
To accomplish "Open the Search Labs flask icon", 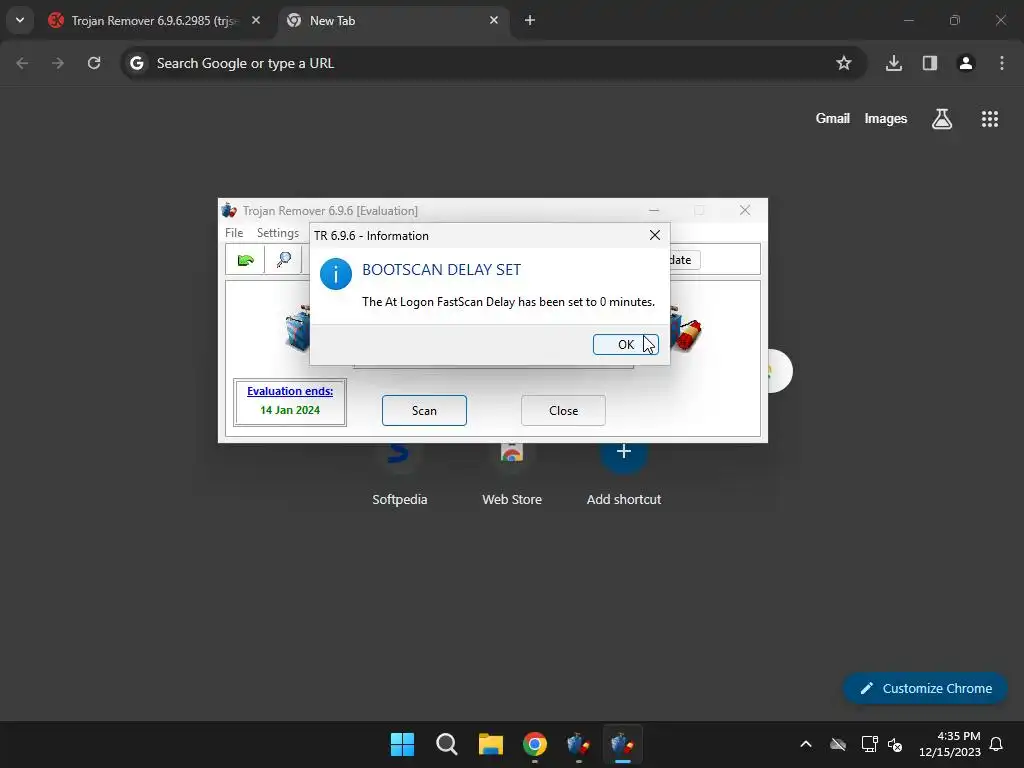I will coord(941,119).
